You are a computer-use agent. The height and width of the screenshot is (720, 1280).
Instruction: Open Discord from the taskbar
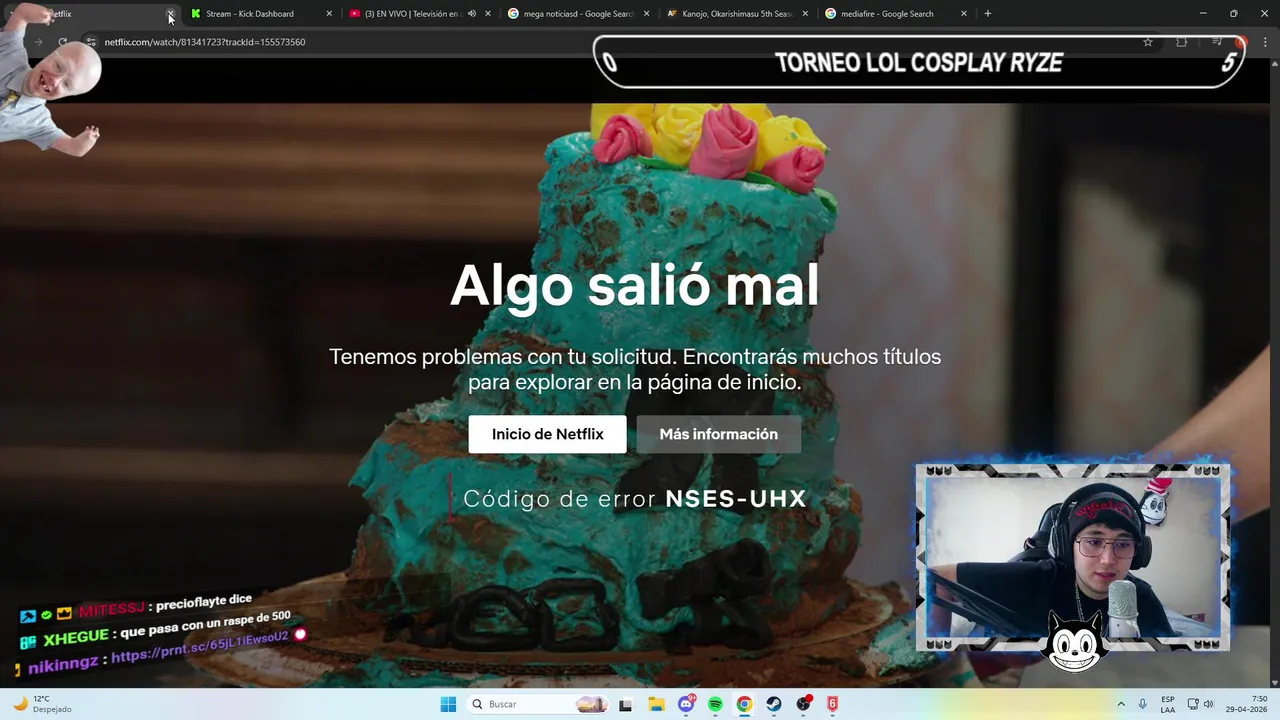[x=686, y=704]
